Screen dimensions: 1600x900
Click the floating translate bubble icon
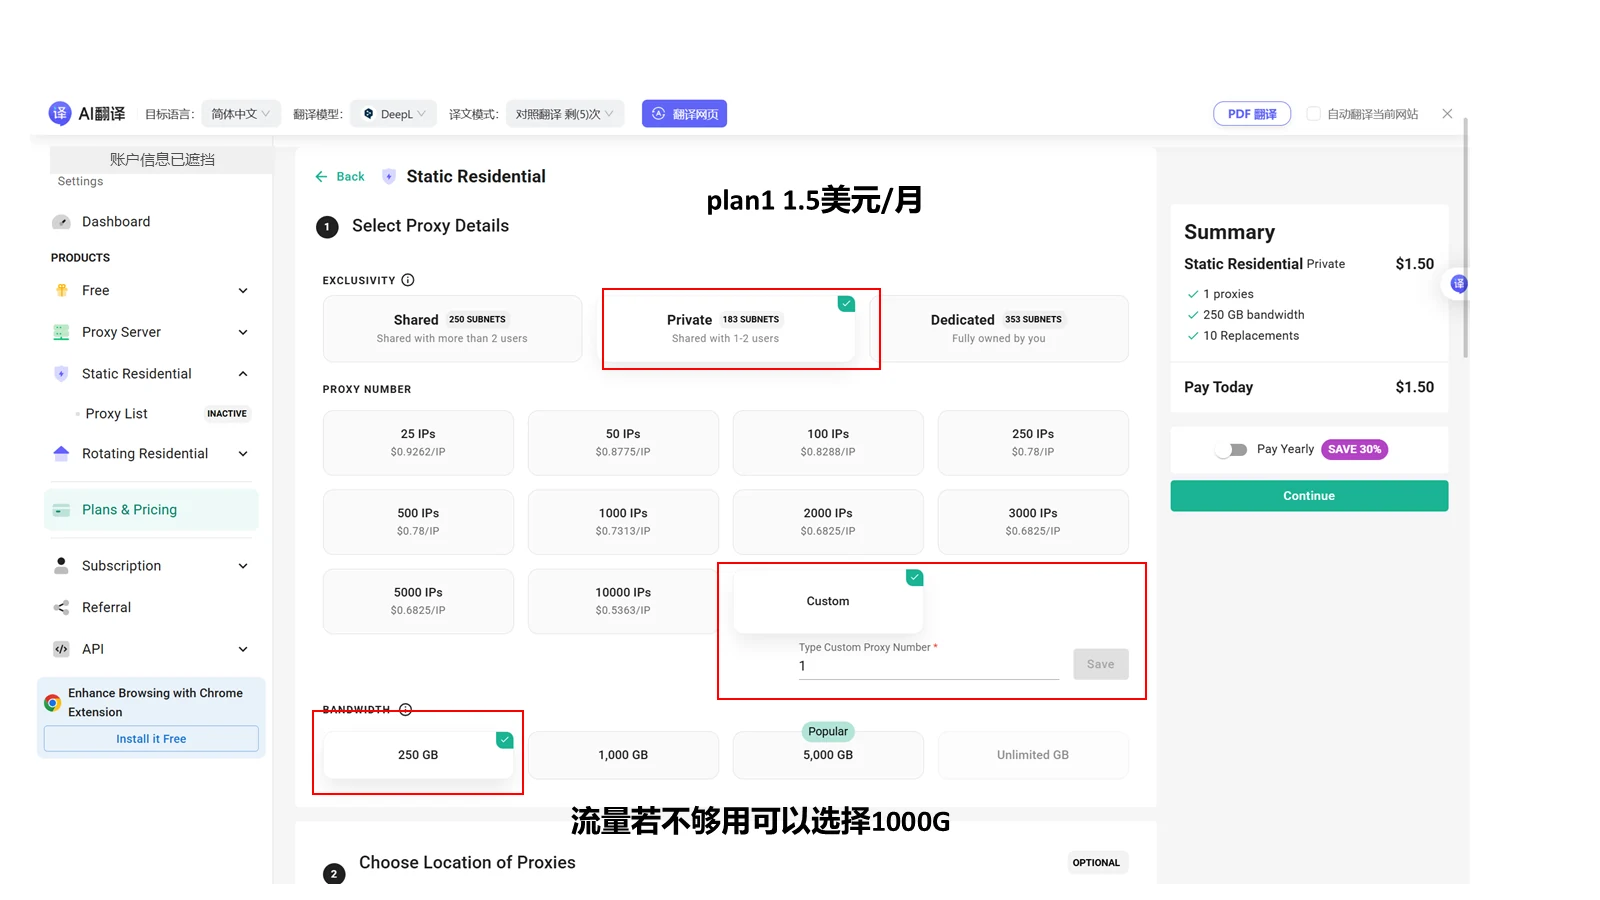point(1459,284)
